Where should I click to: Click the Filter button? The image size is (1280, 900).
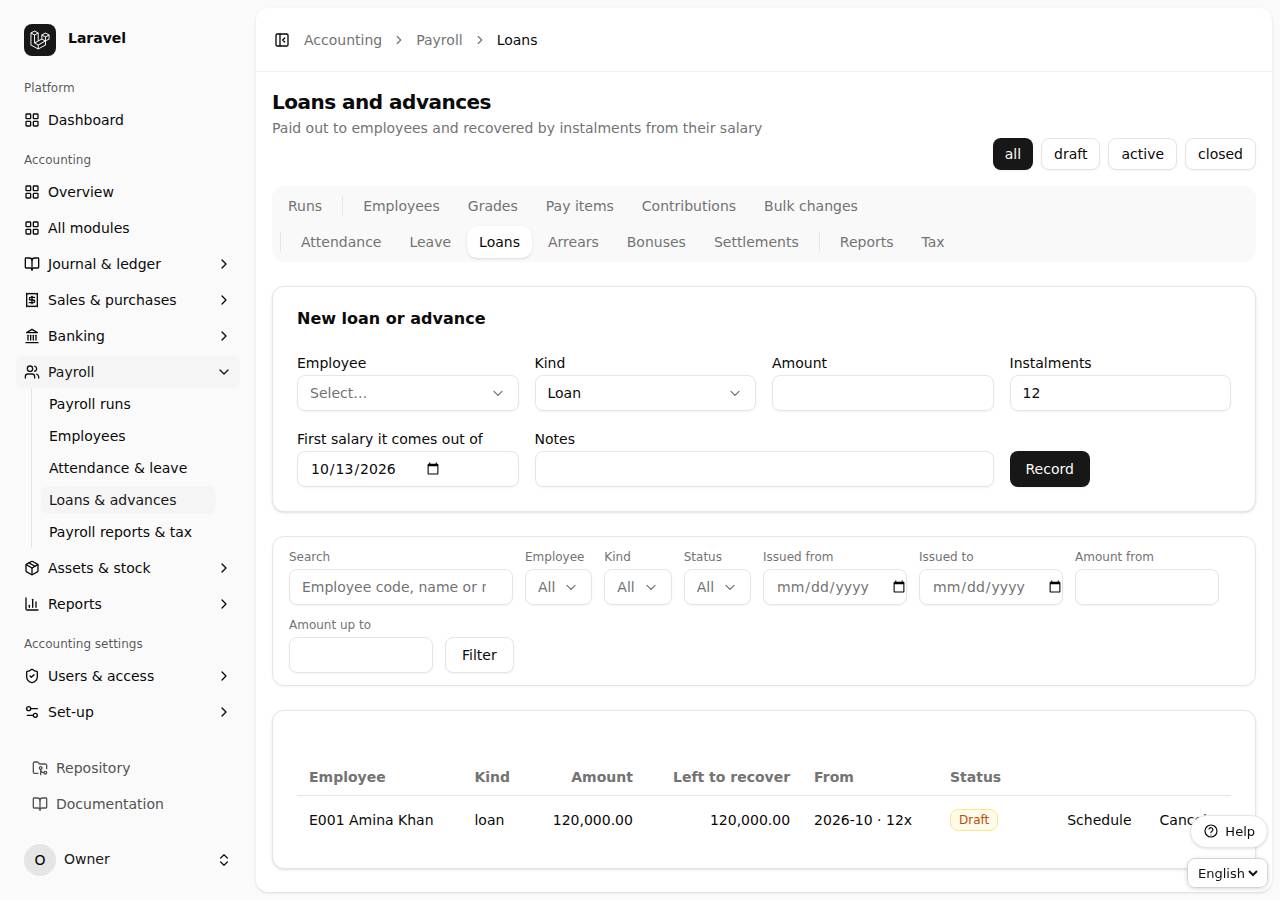click(x=479, y=655)
